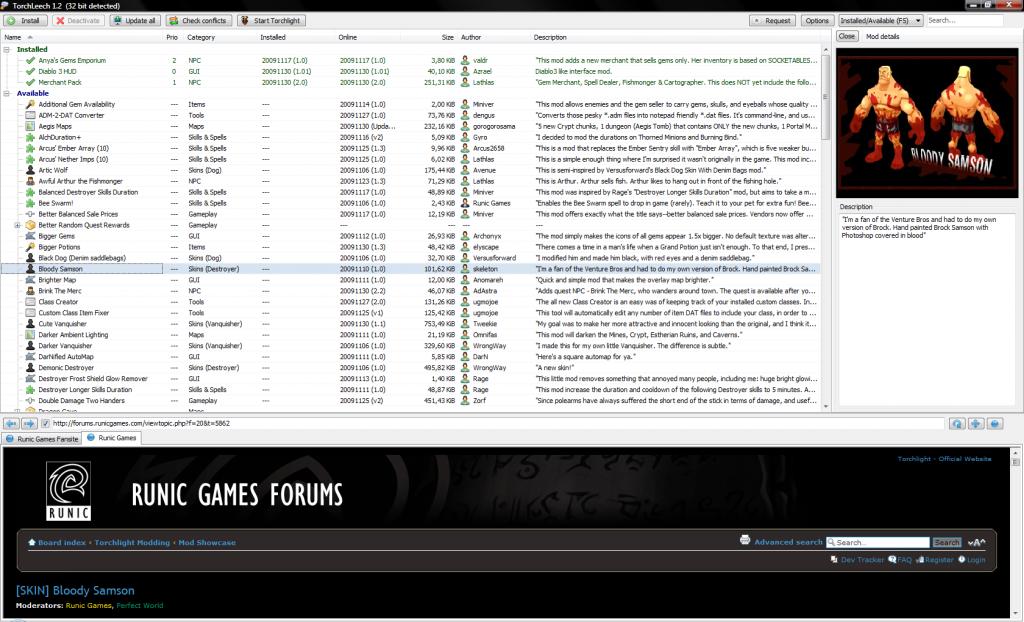Image resolution: width=1024 pixels, height=622 pixels.
Task: Click the globe icon at far right of URL bar
Action: [995, 423]
